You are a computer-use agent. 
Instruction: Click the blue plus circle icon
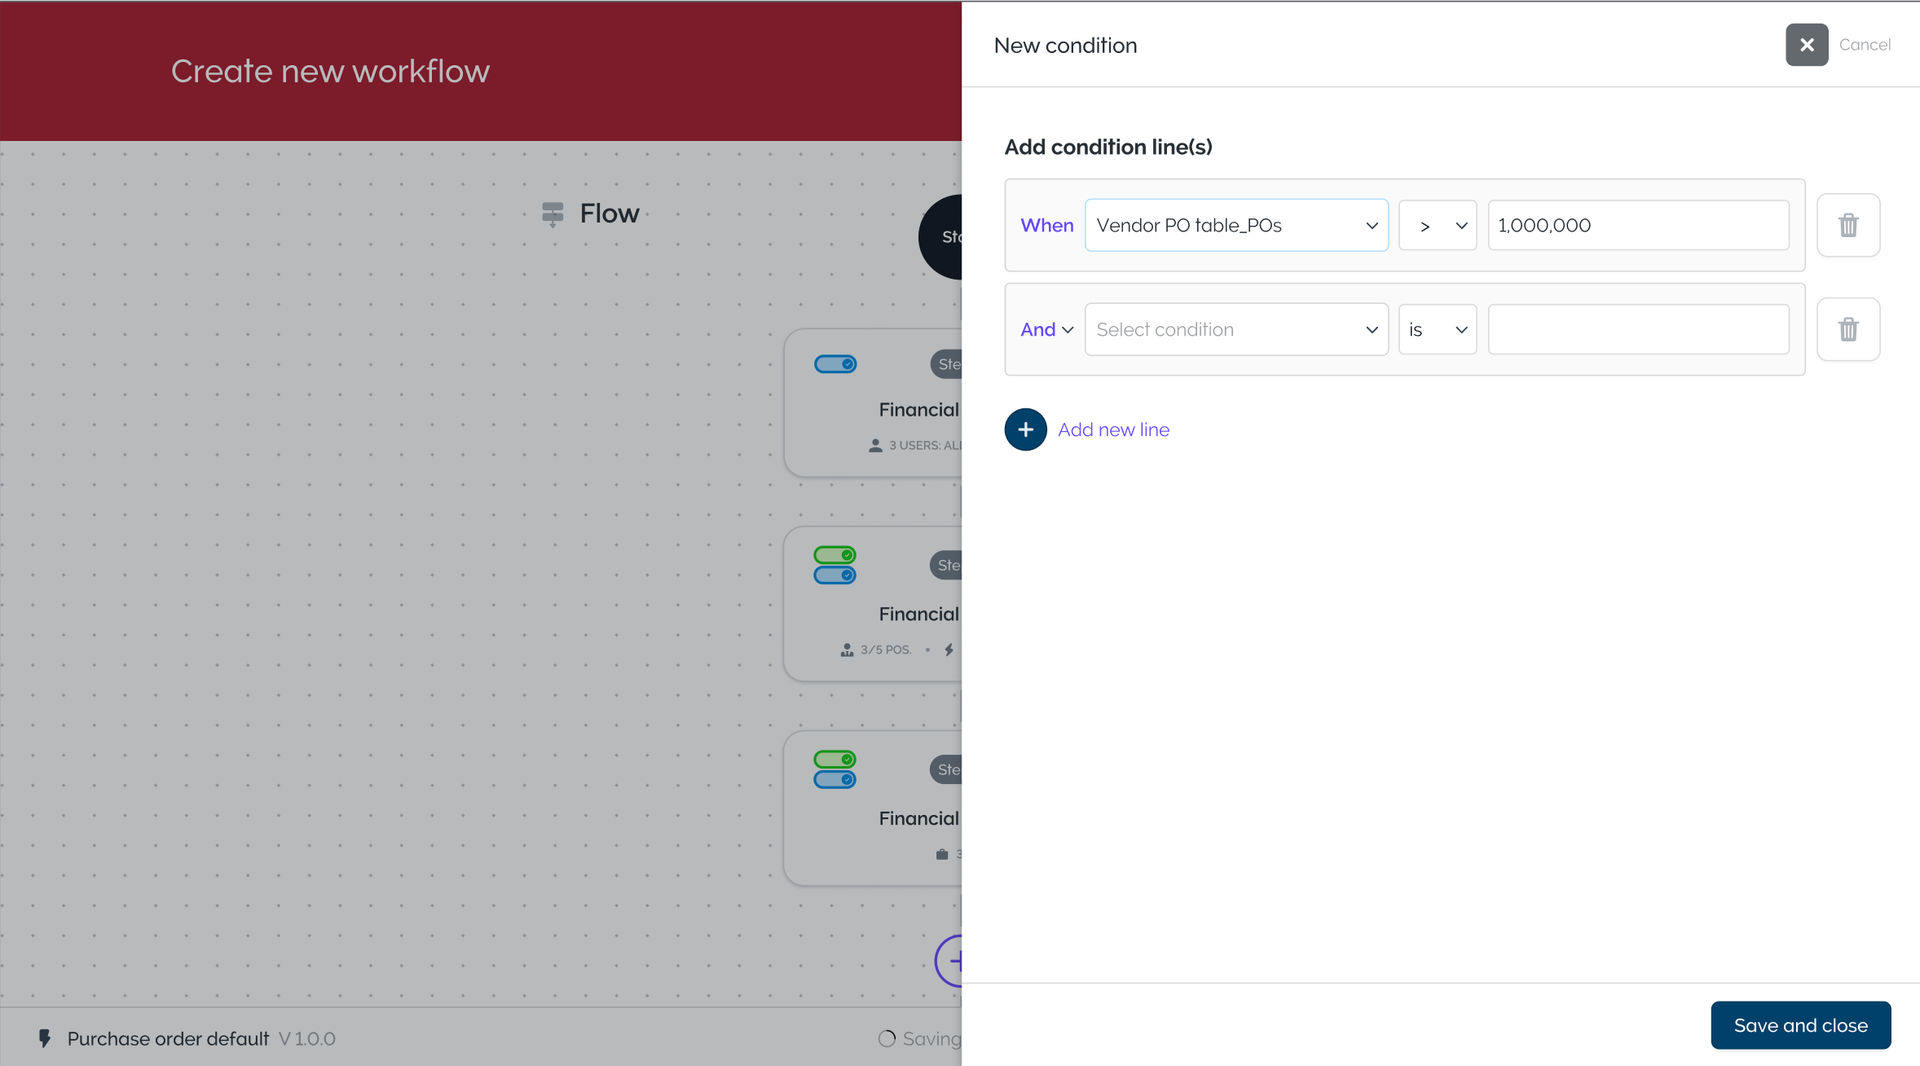[1025, 430]
